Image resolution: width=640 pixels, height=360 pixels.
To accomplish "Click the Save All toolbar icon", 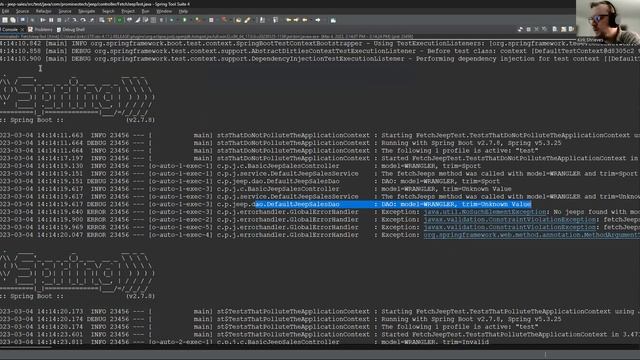I will click(13, 20).
